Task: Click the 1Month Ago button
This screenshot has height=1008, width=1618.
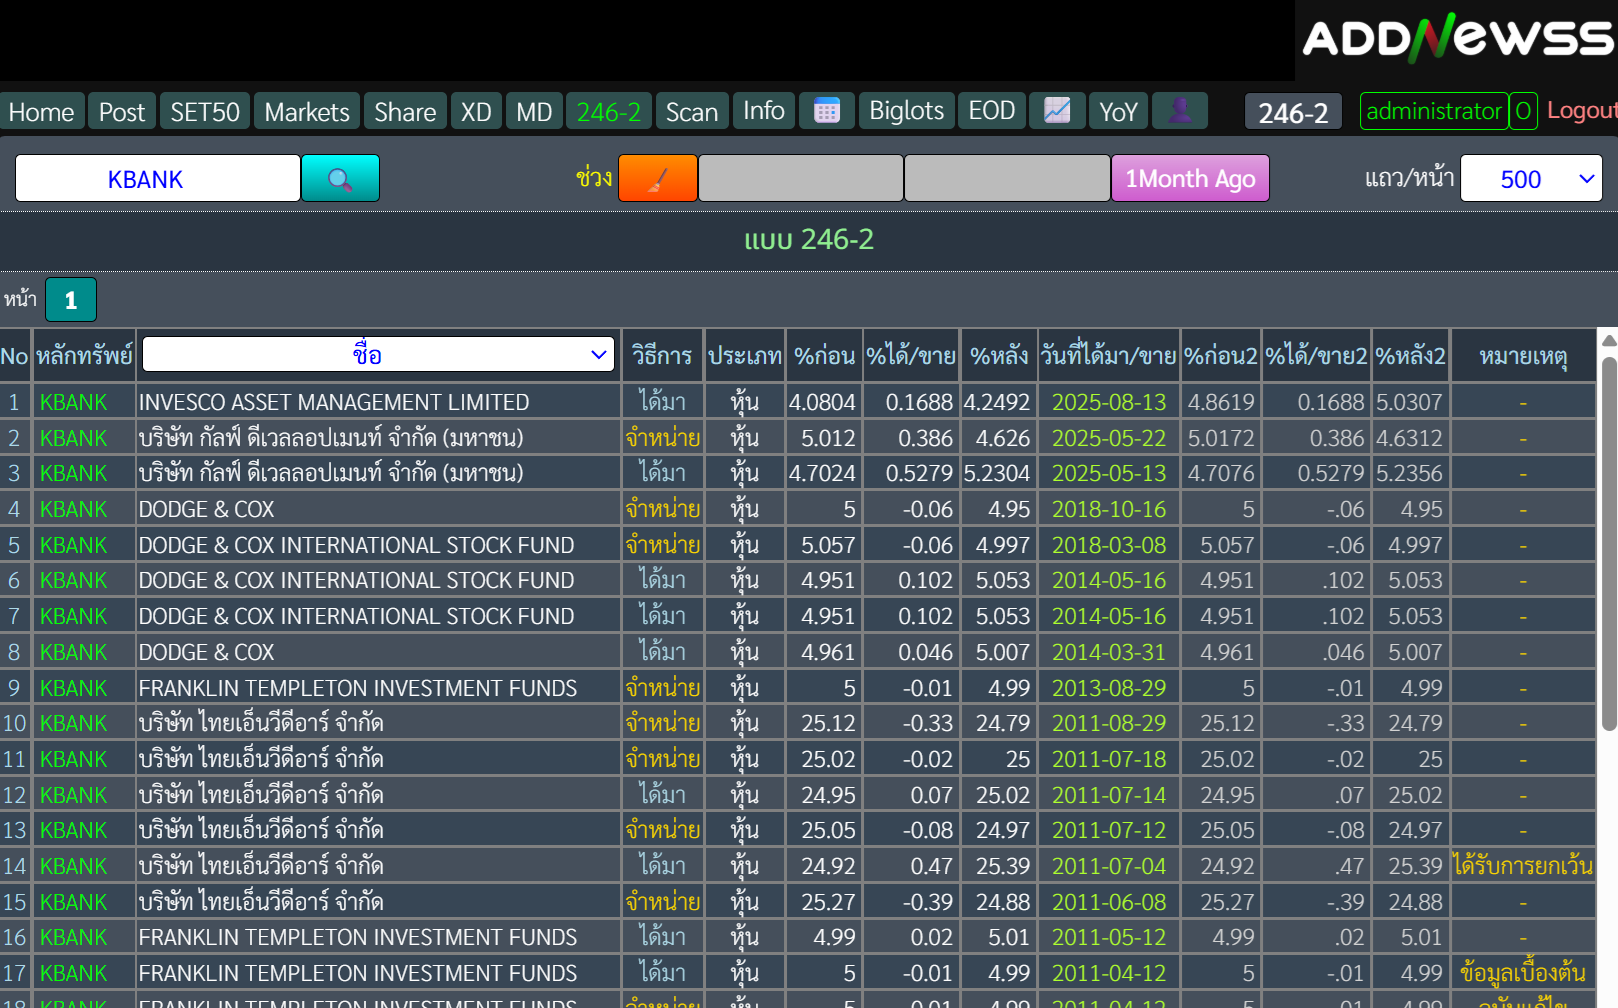Action: point(1190,178)
